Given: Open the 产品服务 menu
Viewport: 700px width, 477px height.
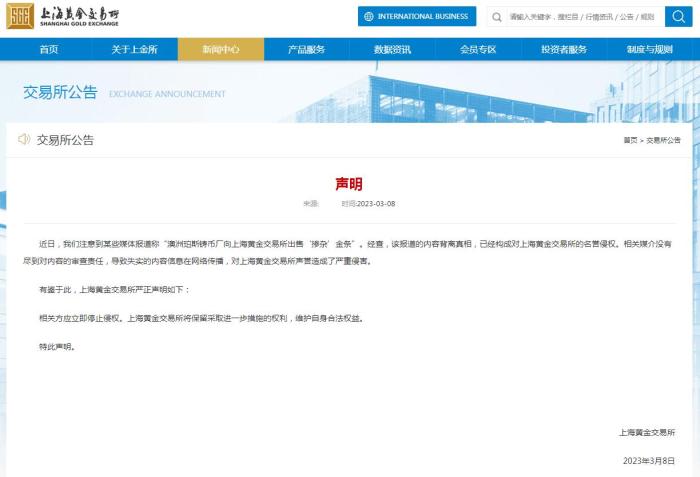Looking at the screenshot, I should click(x=306, y=49).
